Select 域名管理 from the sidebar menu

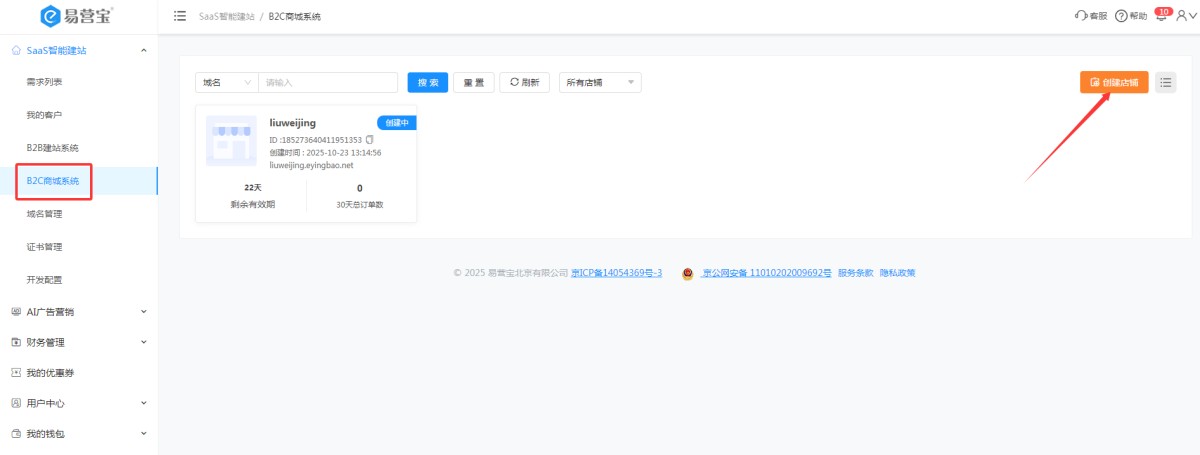[44, 213]
